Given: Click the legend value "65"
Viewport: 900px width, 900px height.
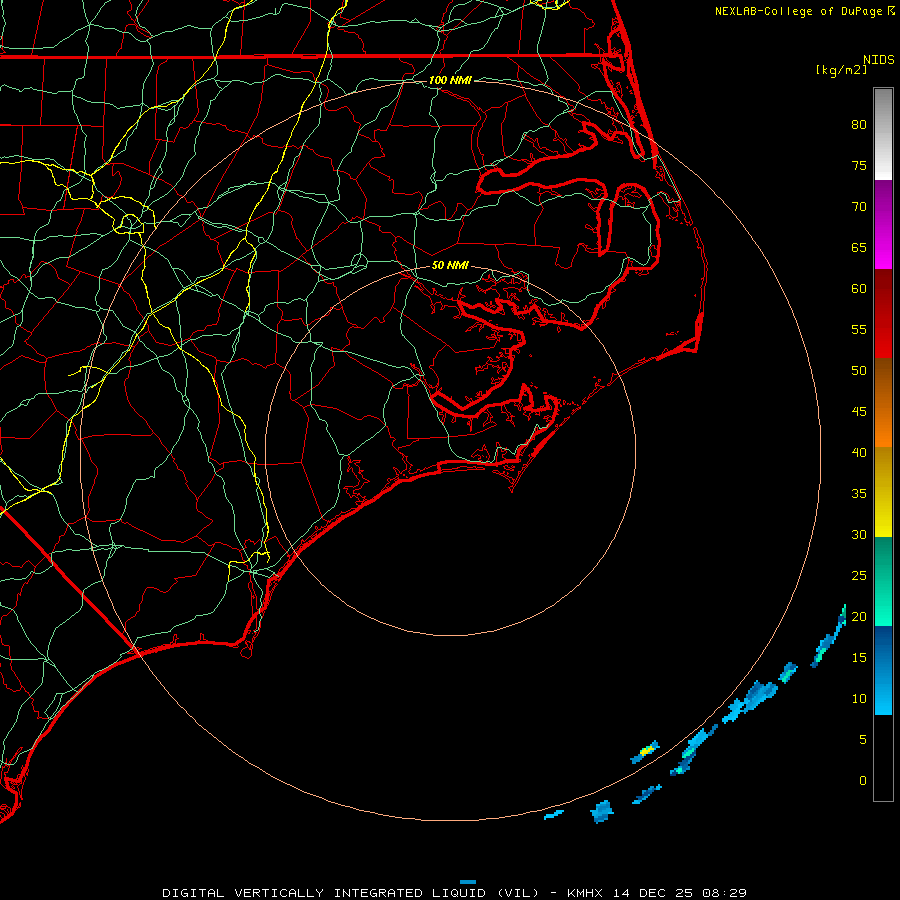Looking at the screenshot, I should tap(859, 248).
